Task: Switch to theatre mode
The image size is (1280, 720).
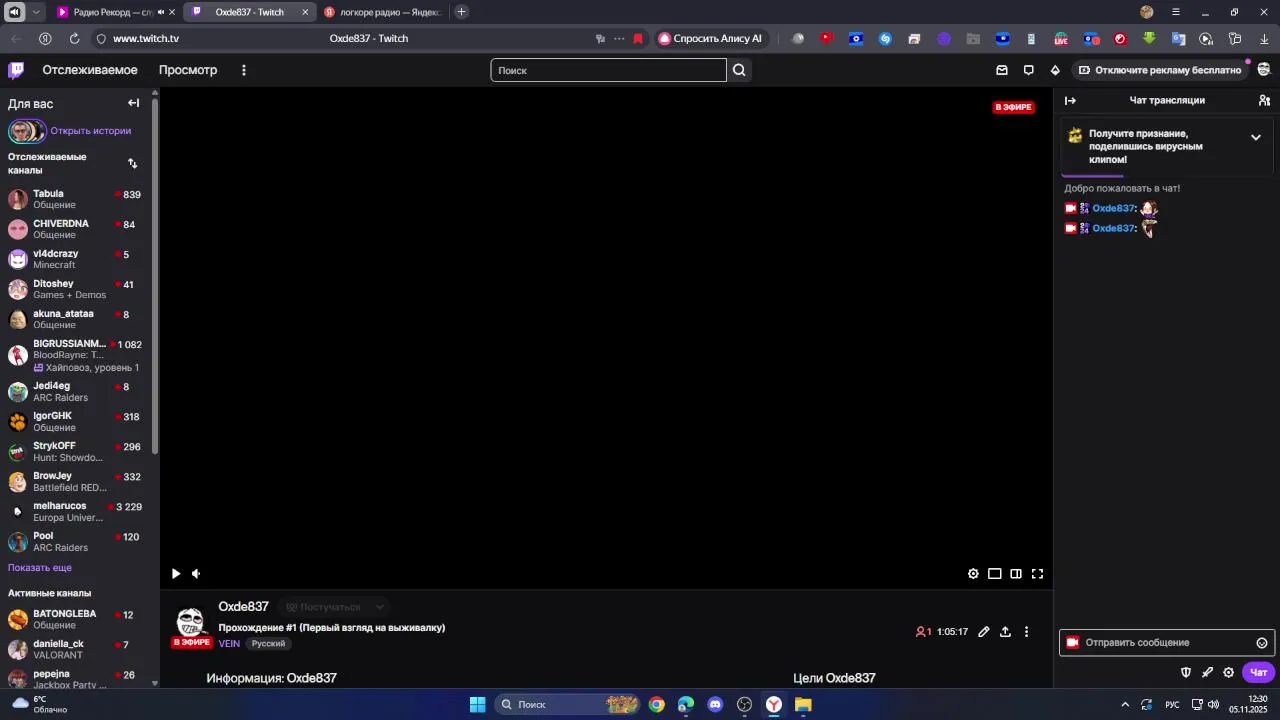Action: (x=995, y=574)
